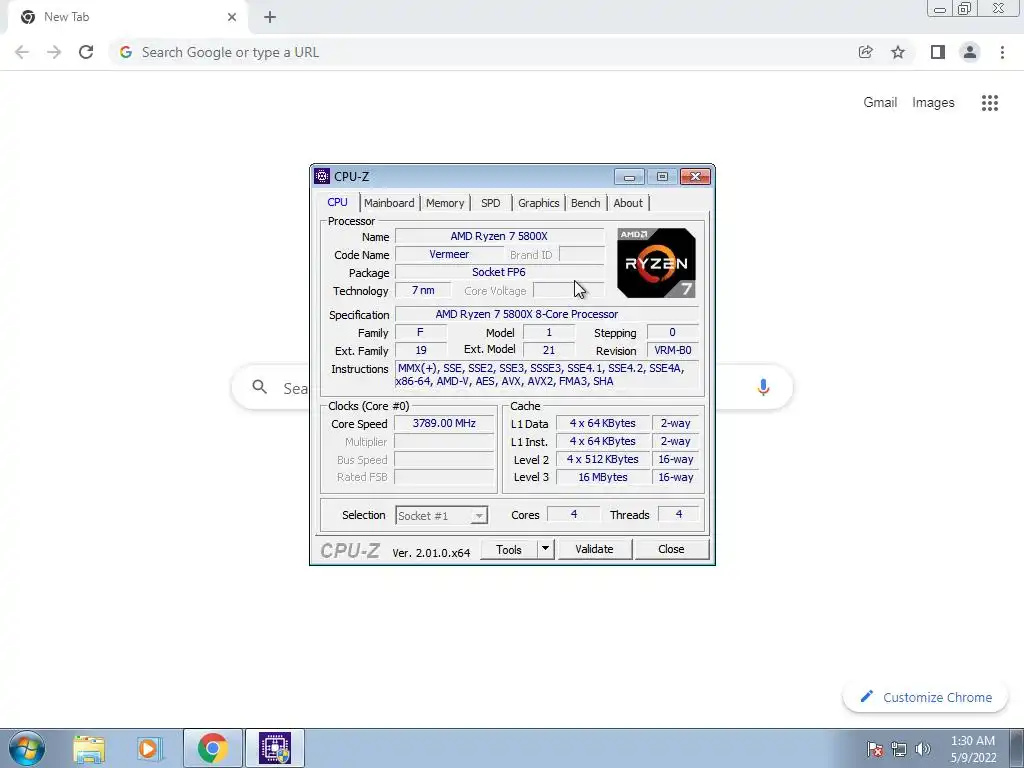The width and height of the screenshot is (1024, 768).
Task: Open Chrome profile avatar
Action: pos(970,52)
